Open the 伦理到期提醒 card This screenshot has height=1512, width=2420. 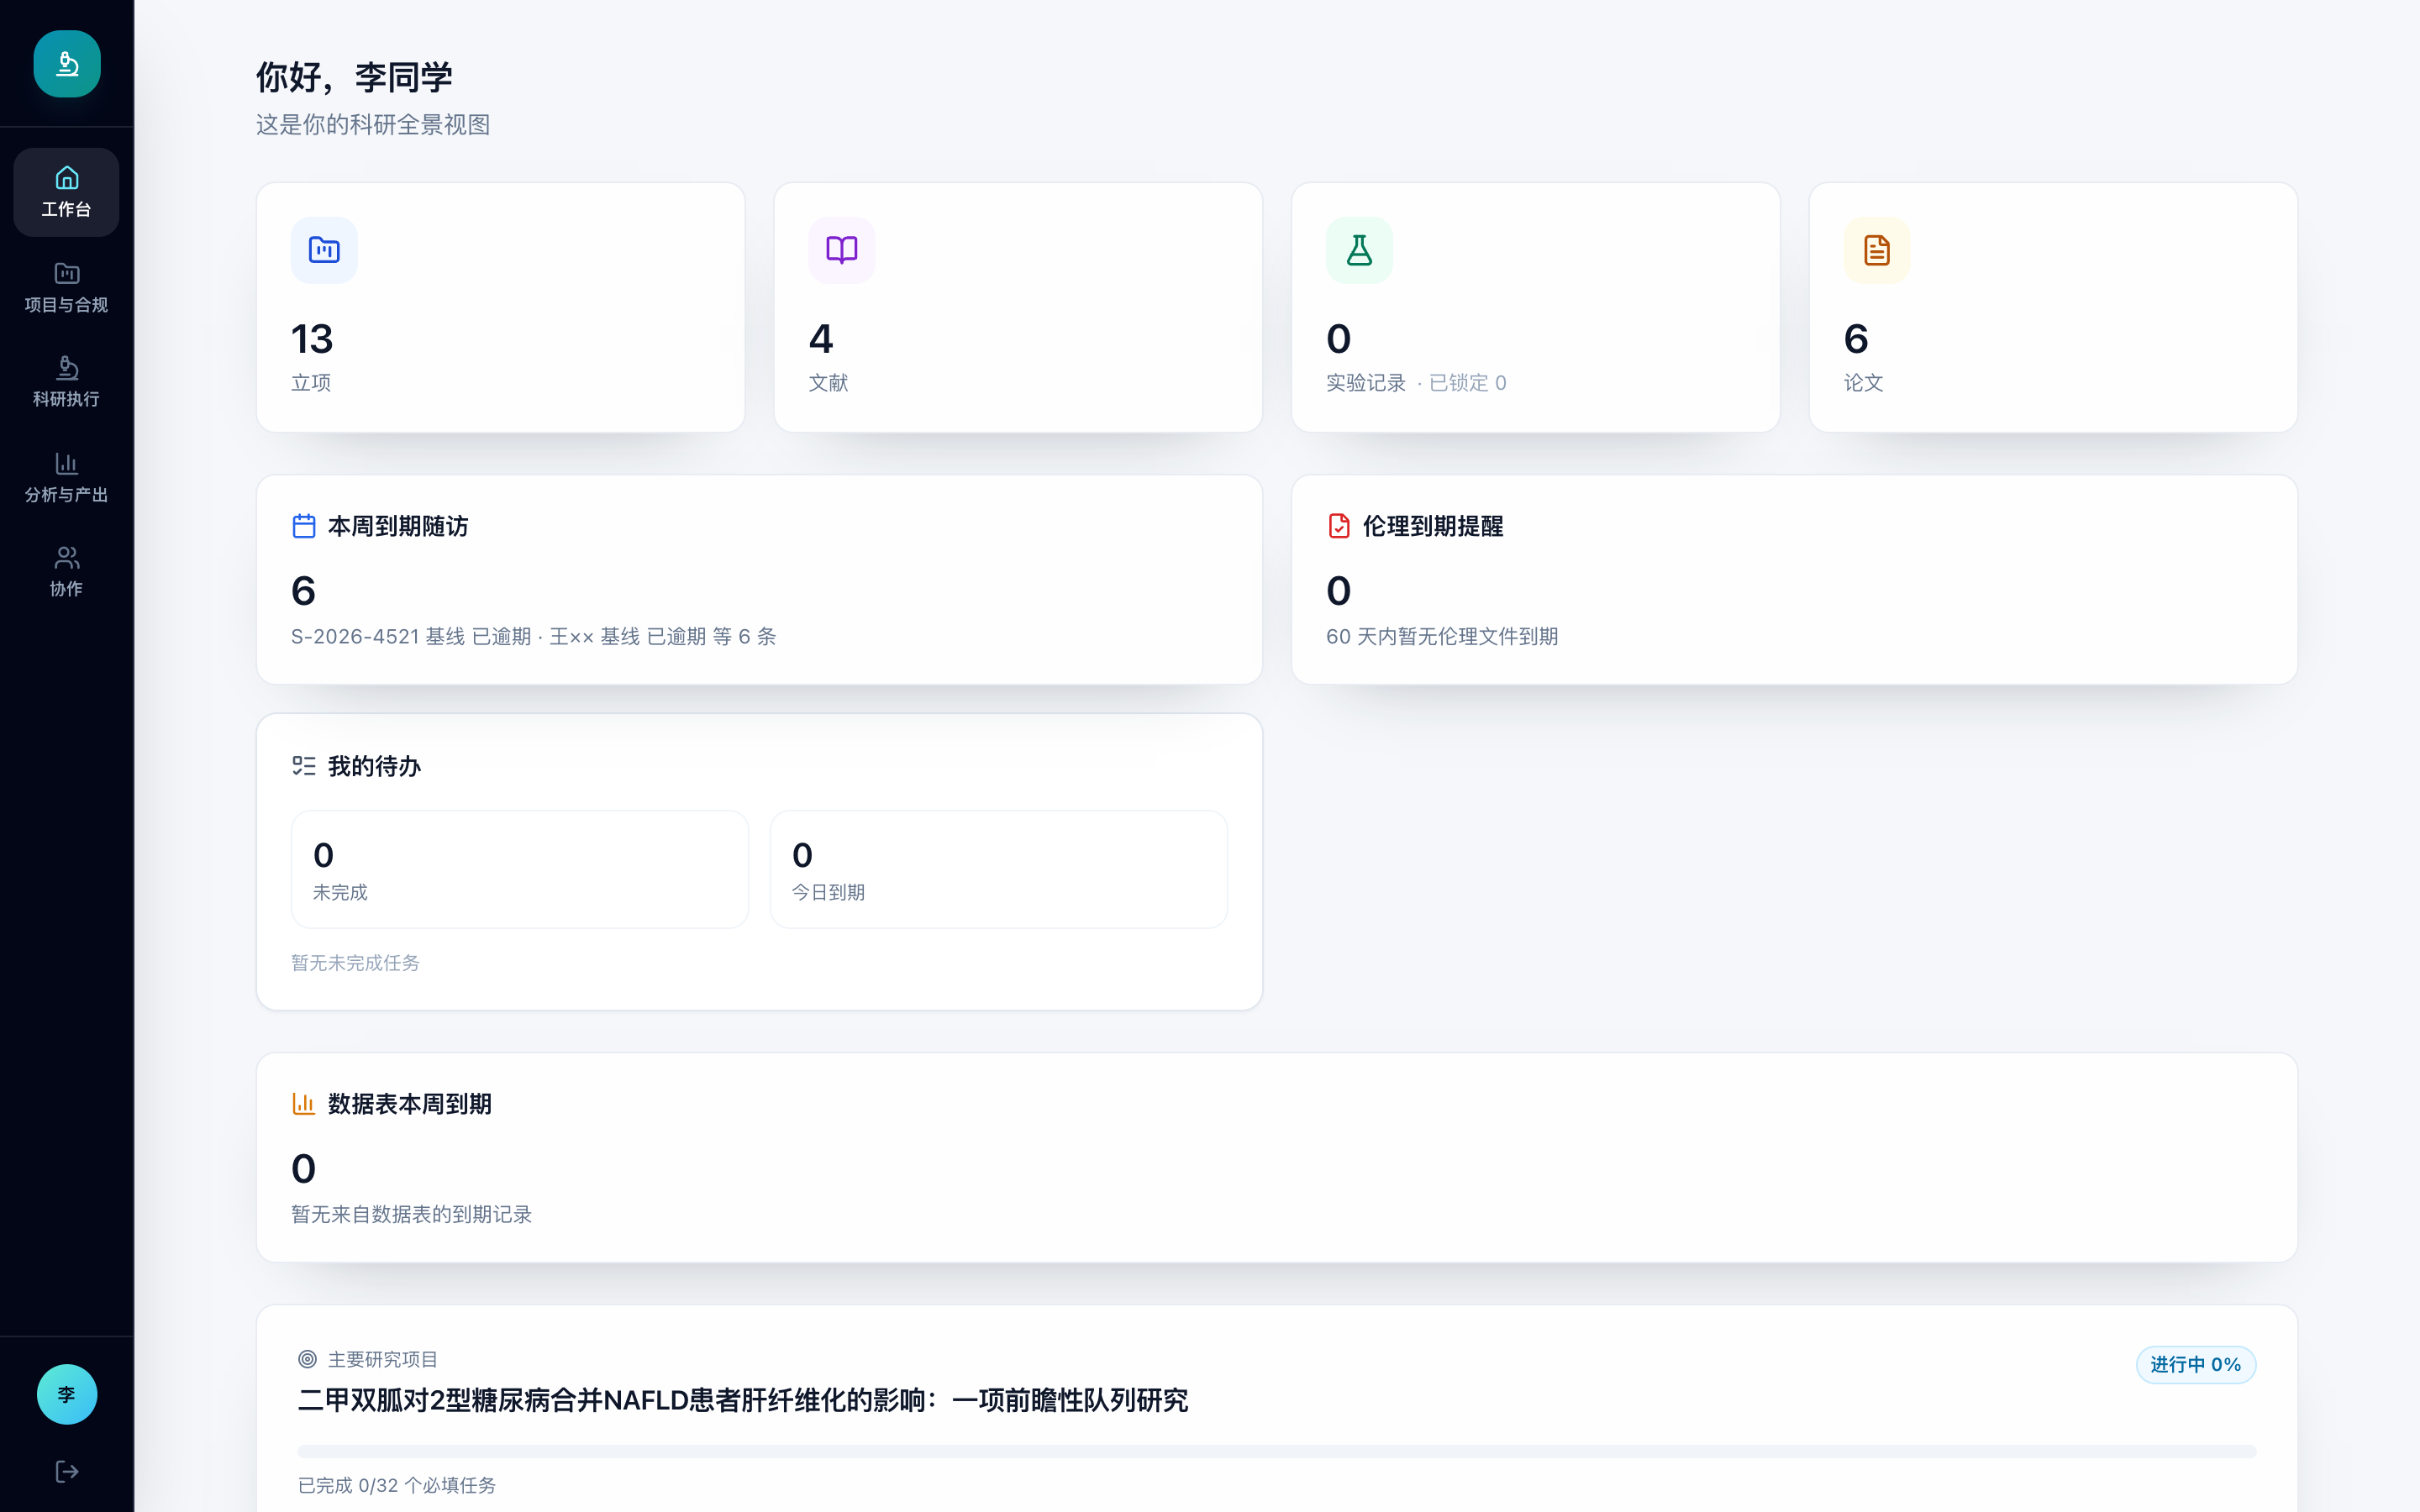[x=1795, y=580]
